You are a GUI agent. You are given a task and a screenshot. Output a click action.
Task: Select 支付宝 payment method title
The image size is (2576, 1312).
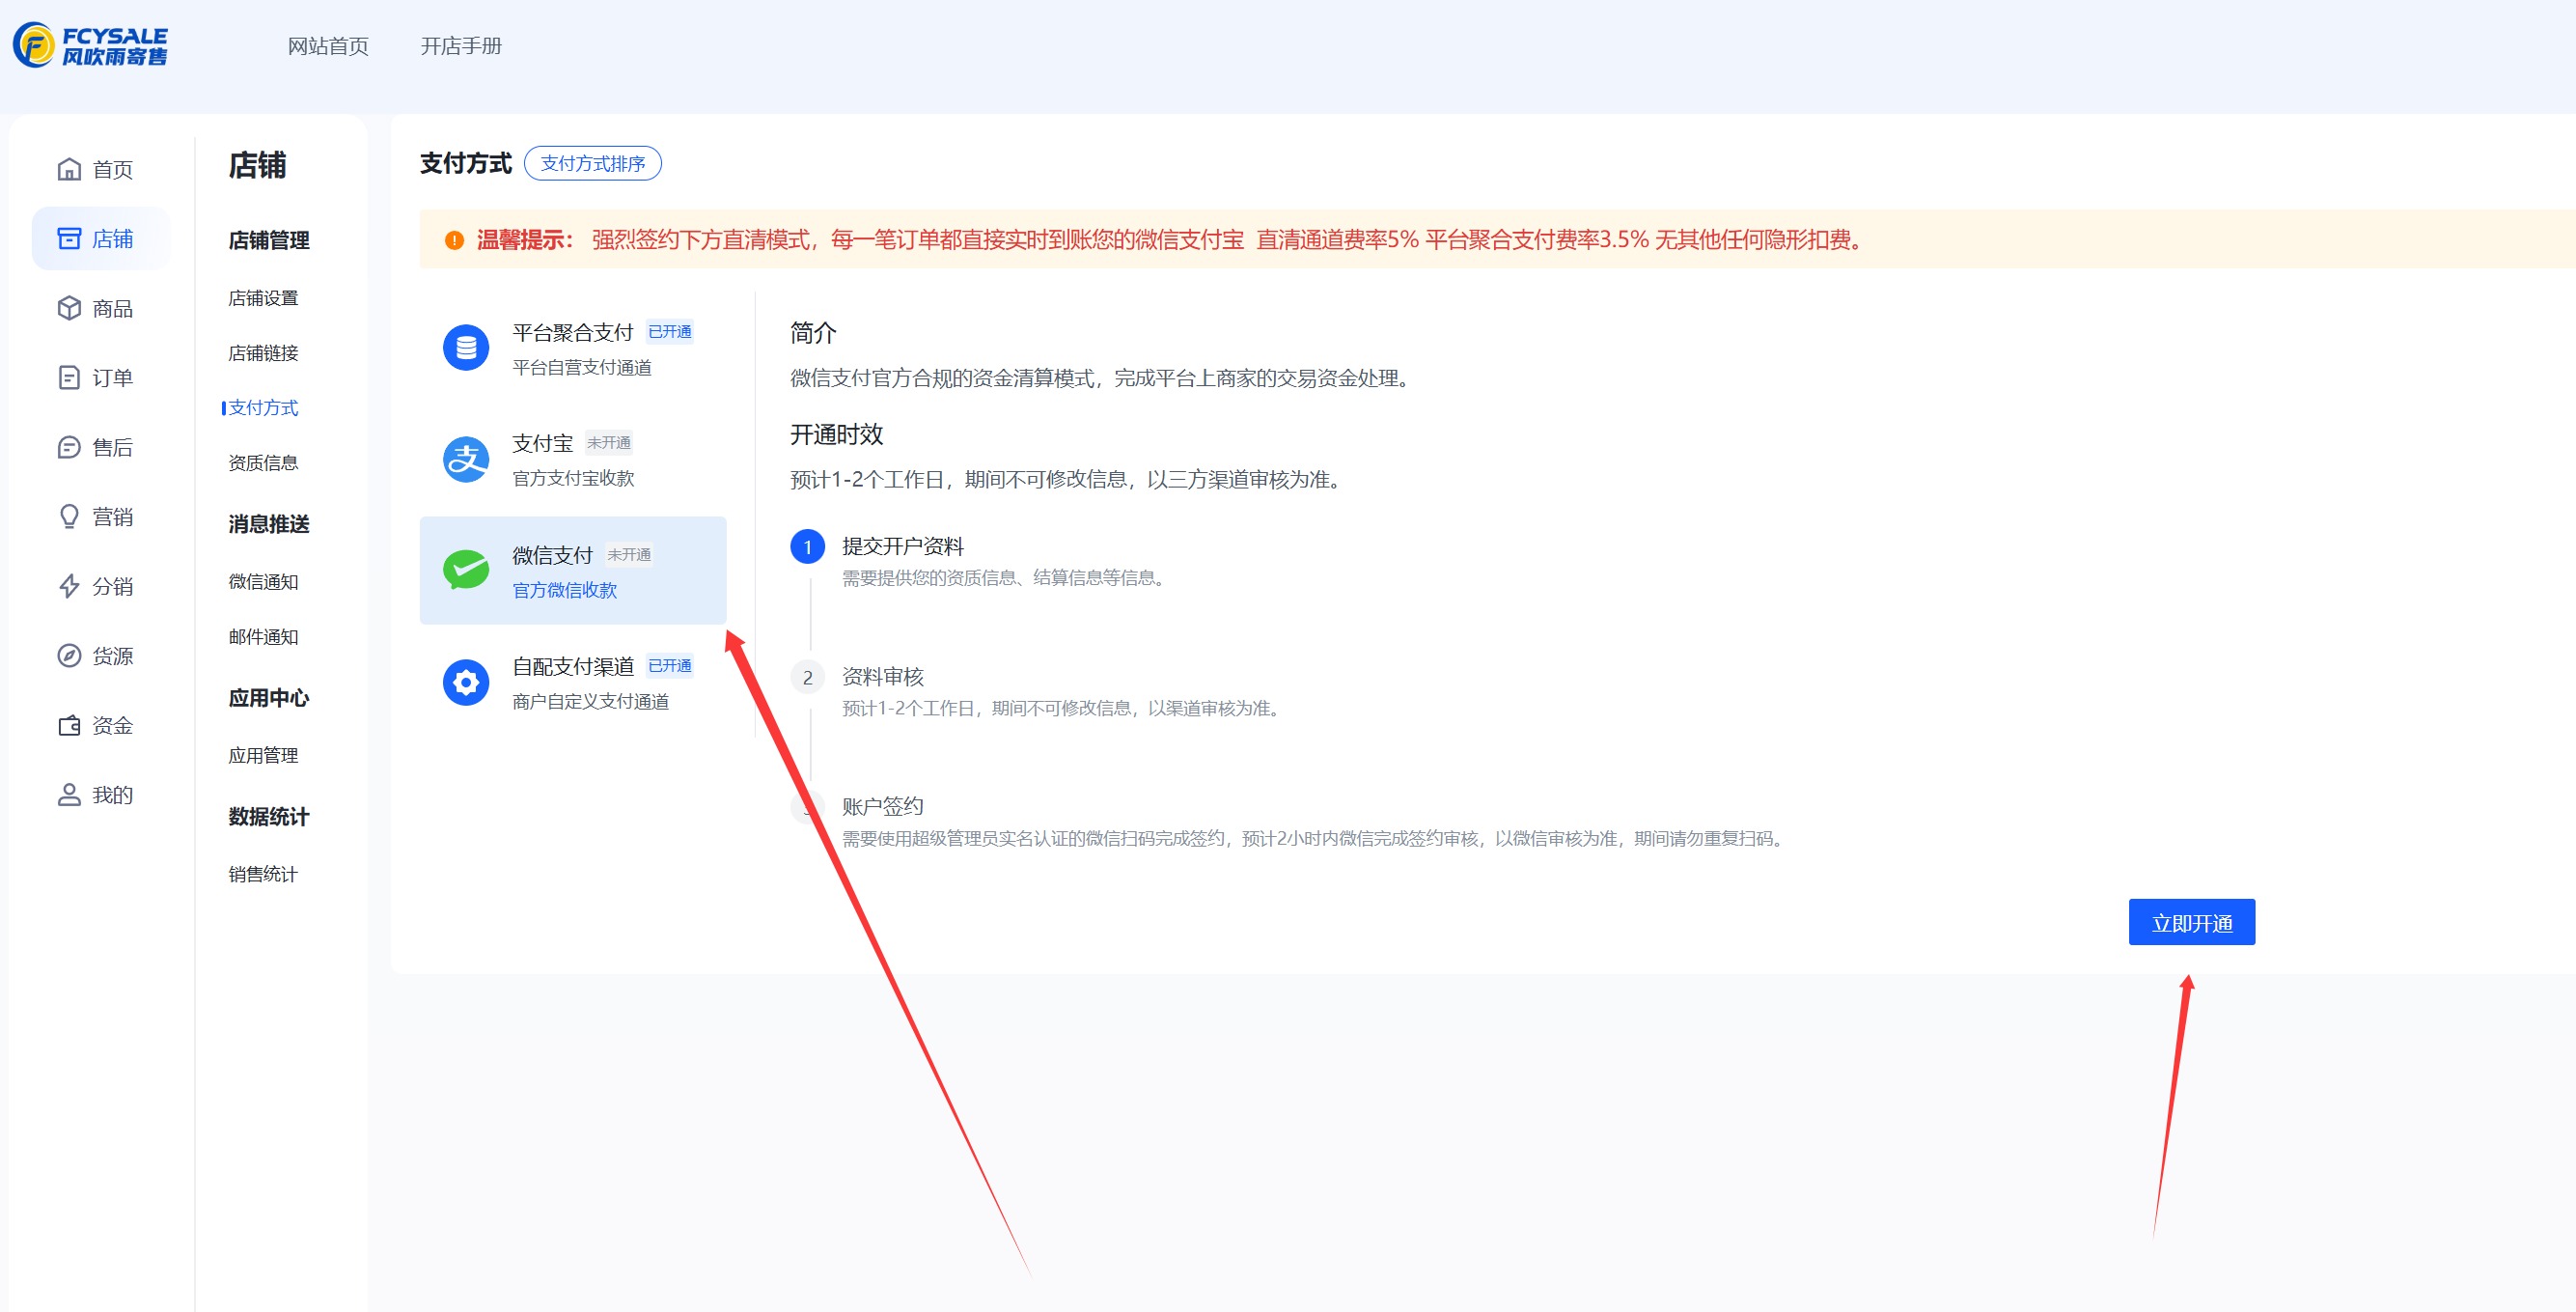click(543, 443)
